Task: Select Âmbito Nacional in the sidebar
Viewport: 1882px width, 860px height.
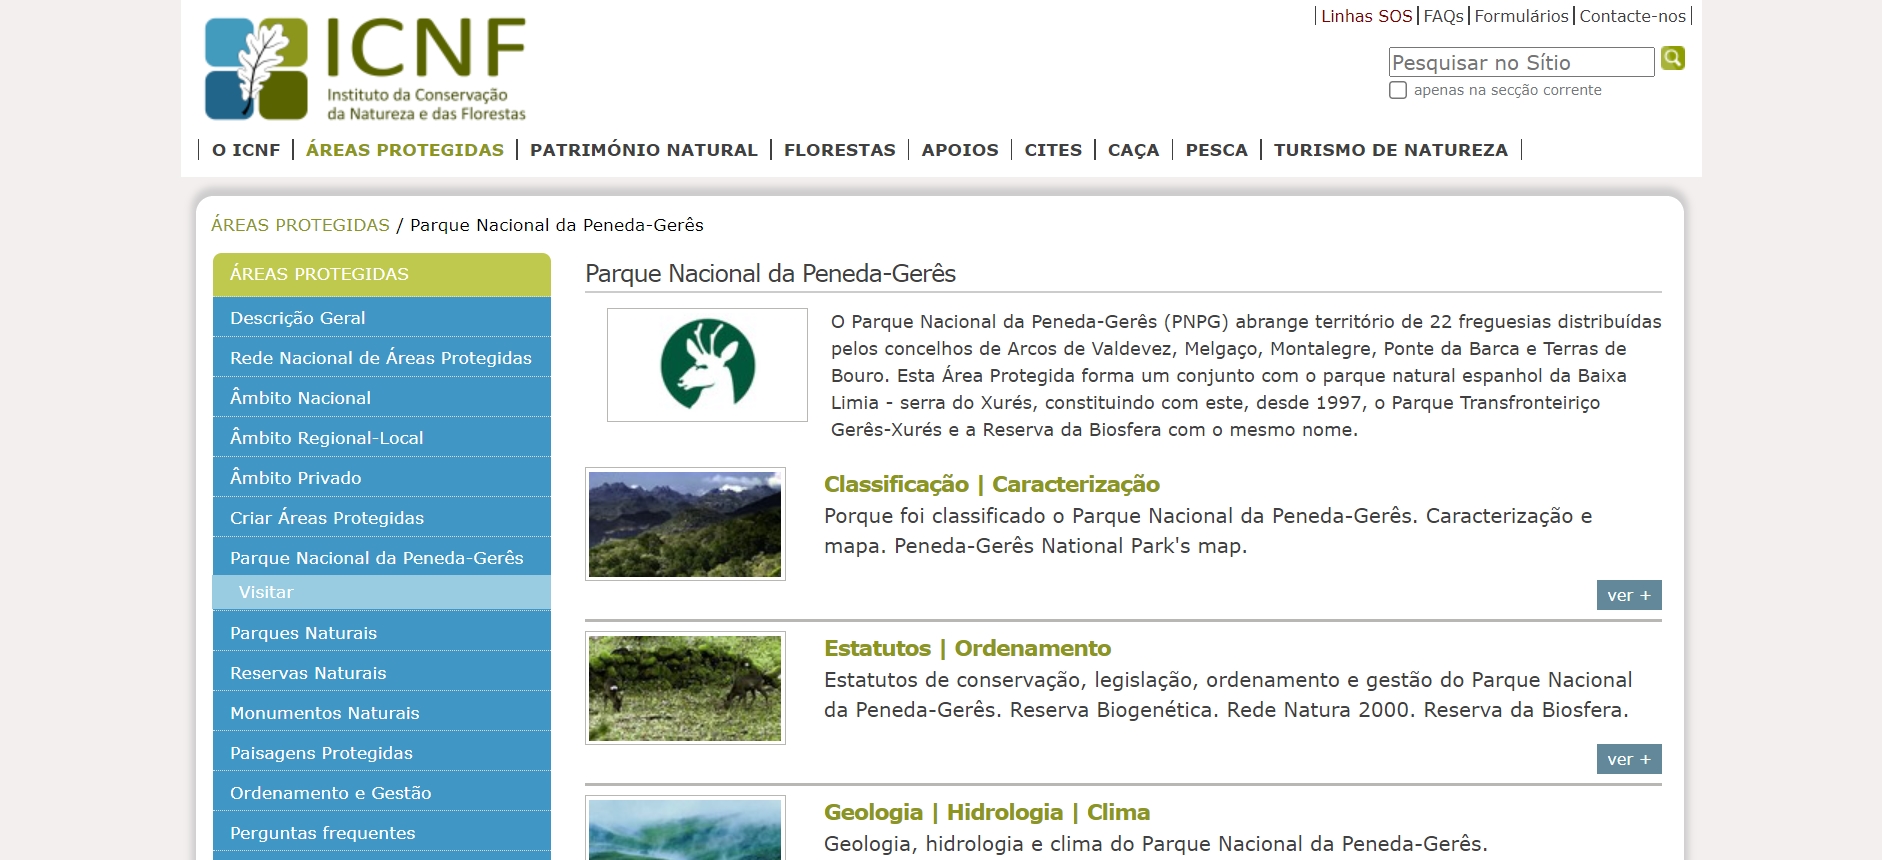Action: click(x=382, y=397)
